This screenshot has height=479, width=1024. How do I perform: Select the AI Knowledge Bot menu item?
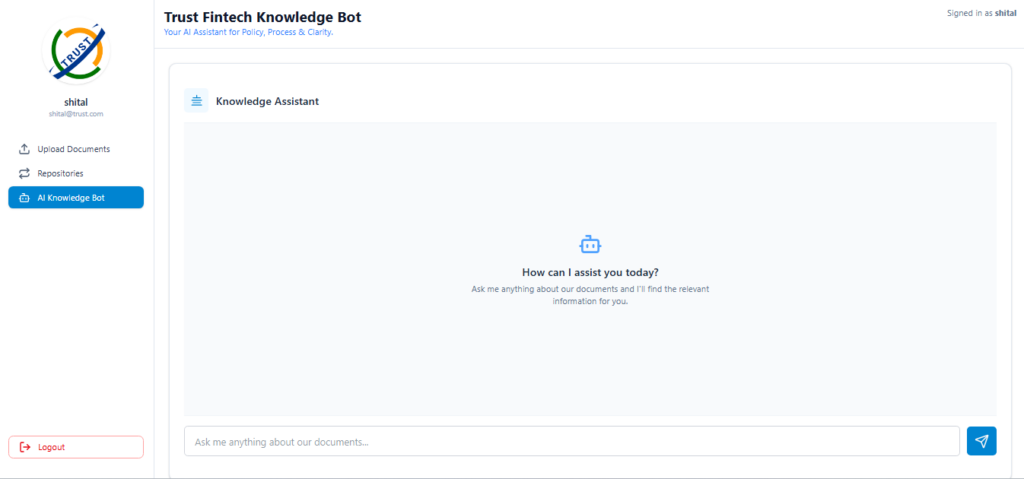(x=76, y=198)
